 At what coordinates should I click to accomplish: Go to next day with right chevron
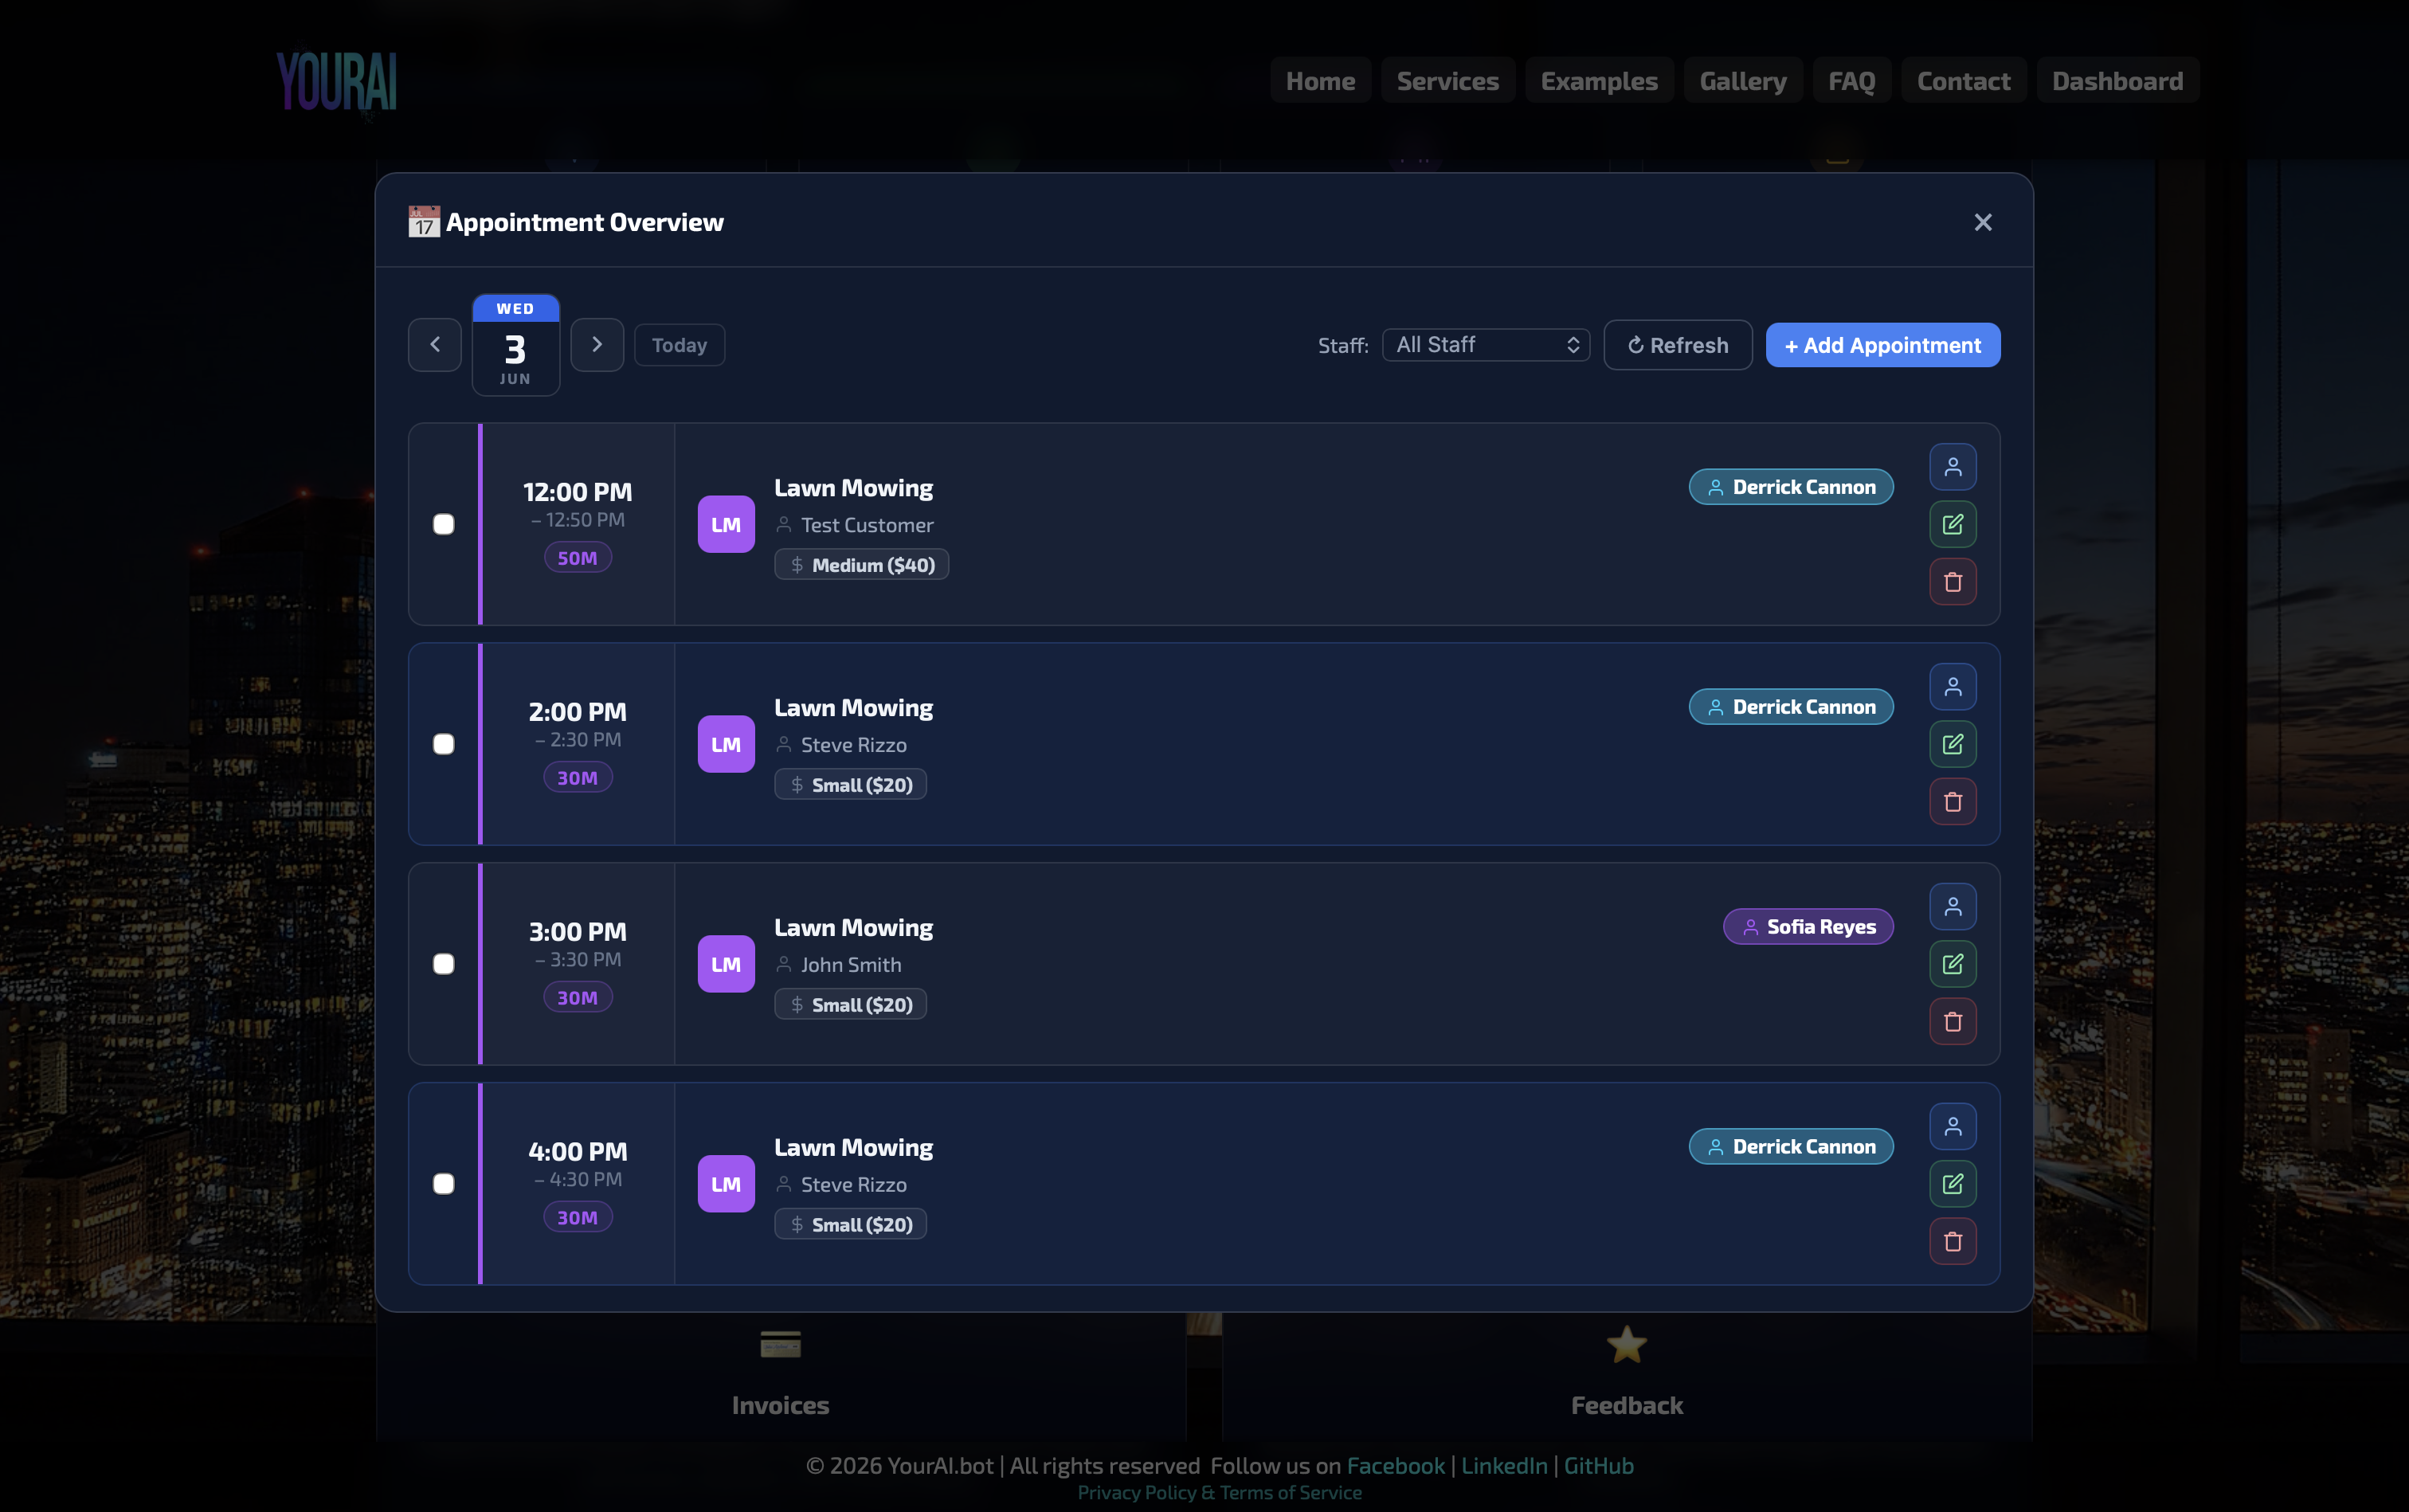click(597, 345)
